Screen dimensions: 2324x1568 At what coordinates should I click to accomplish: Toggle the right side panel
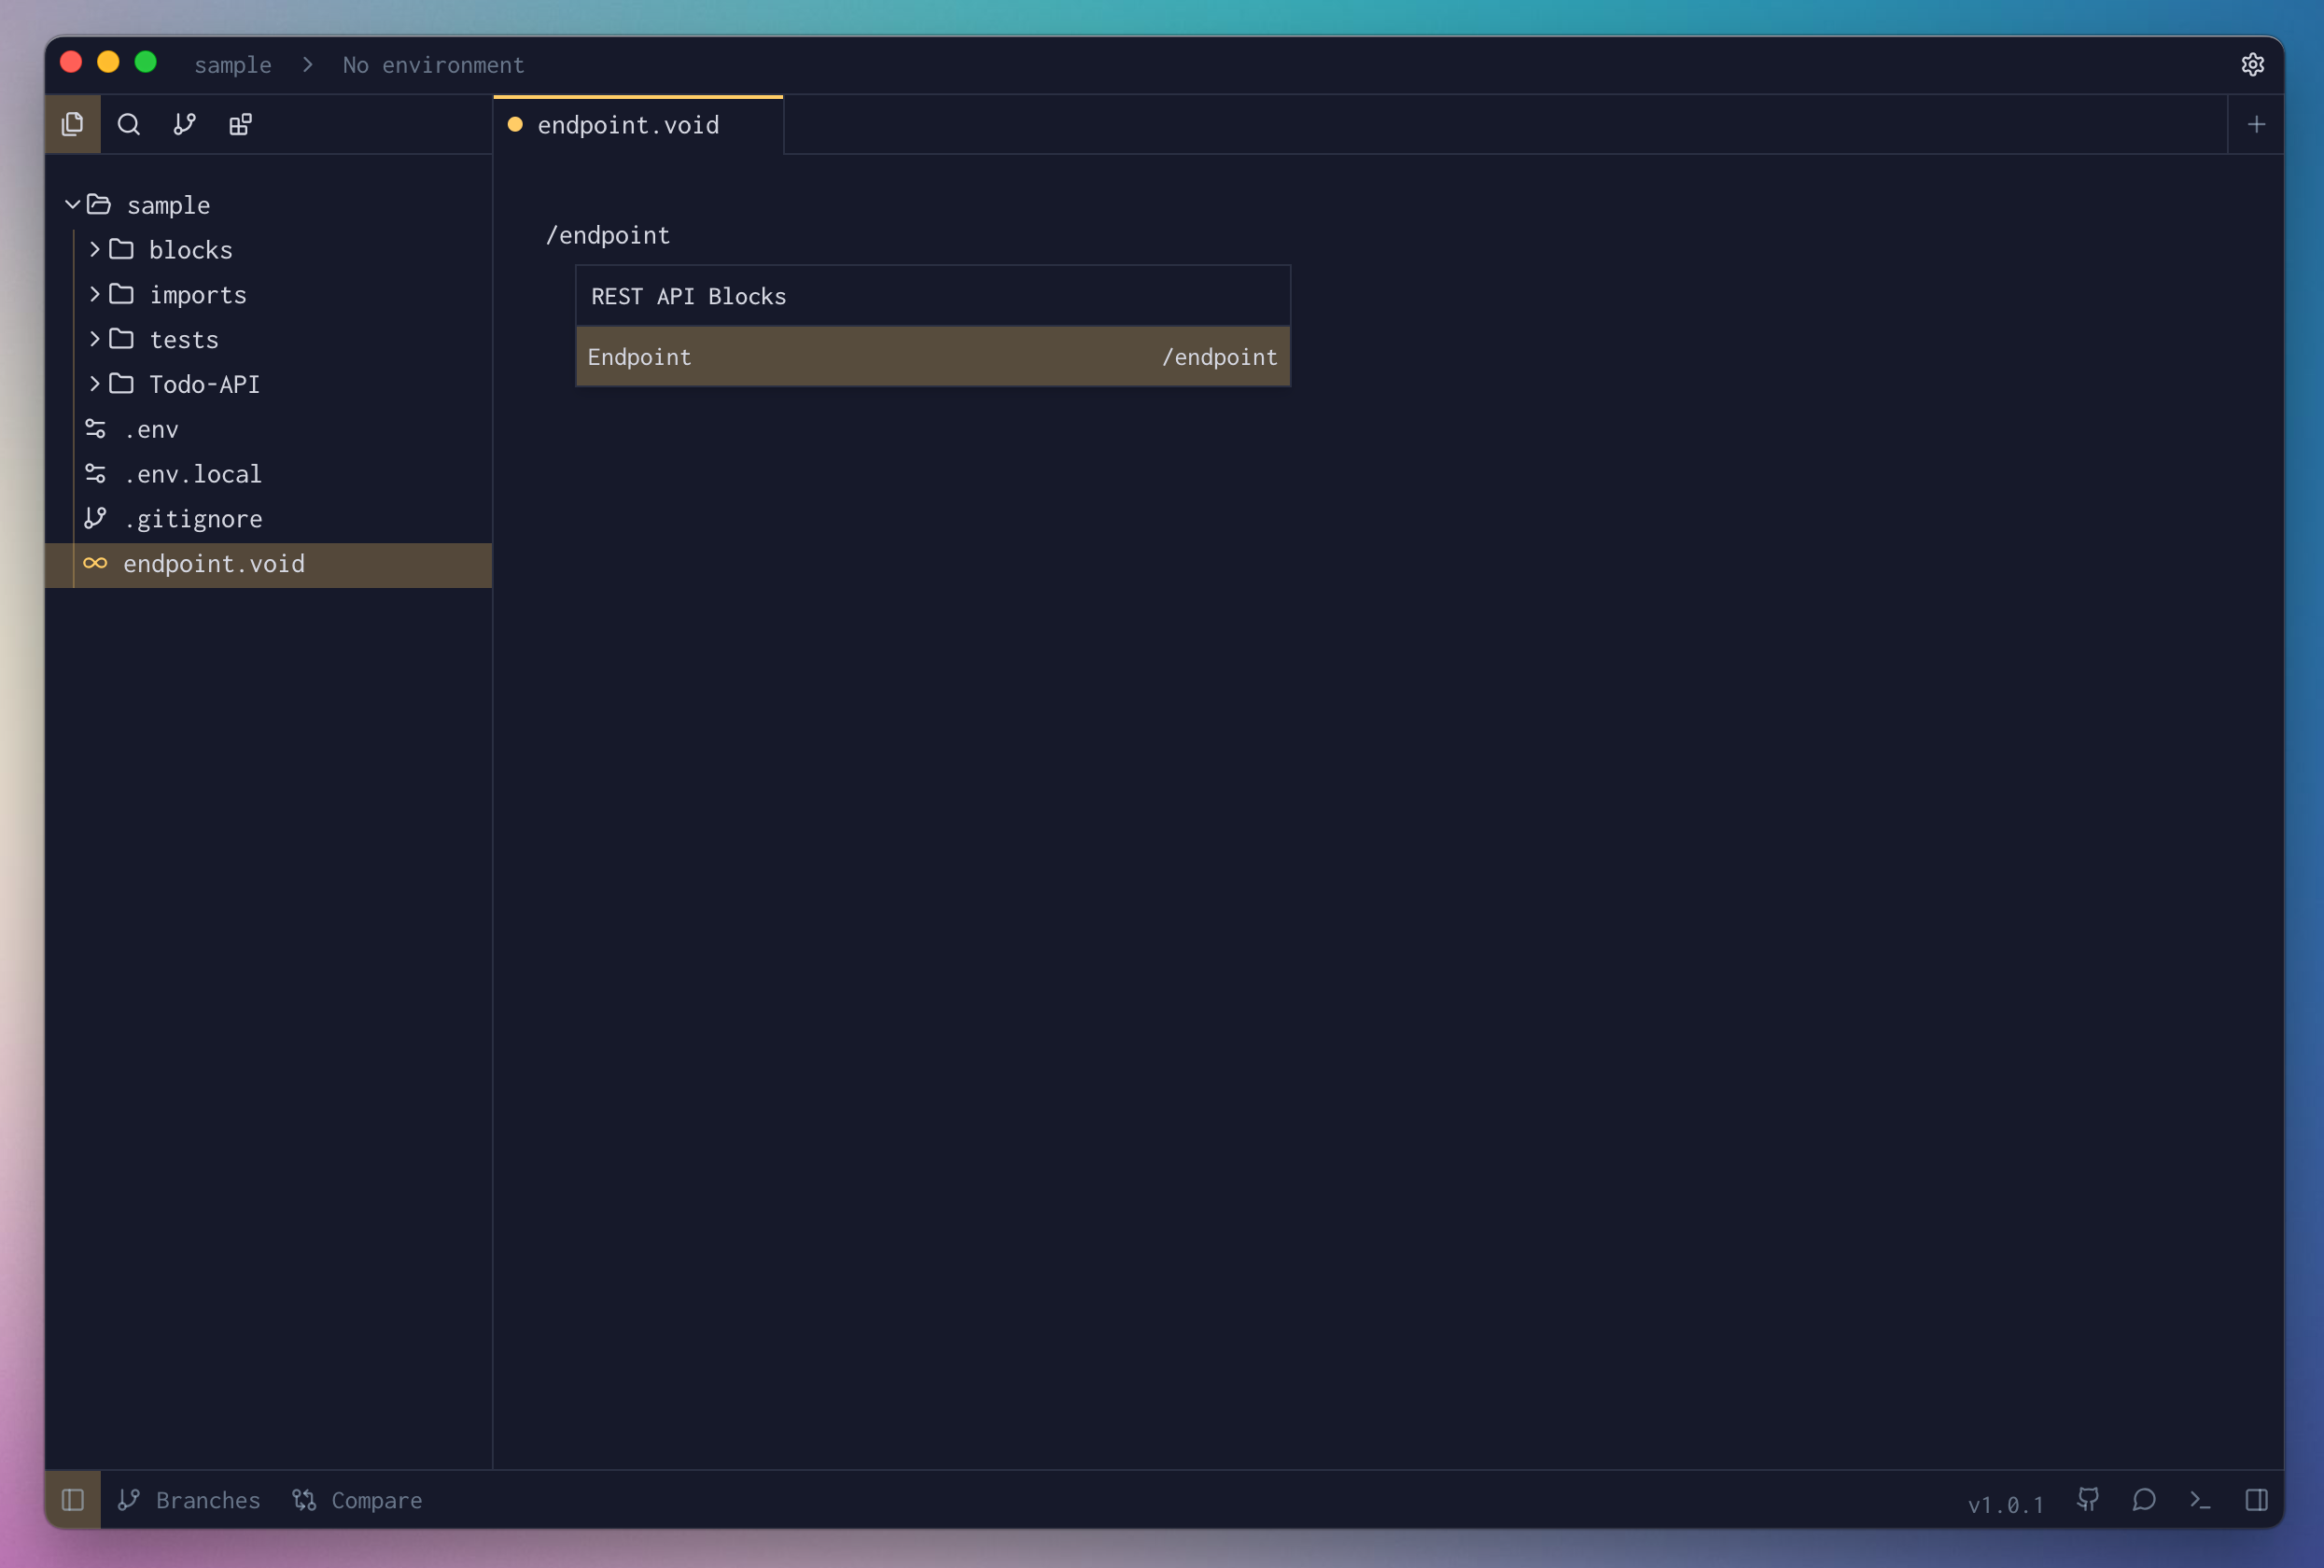pos(2256,1499)
